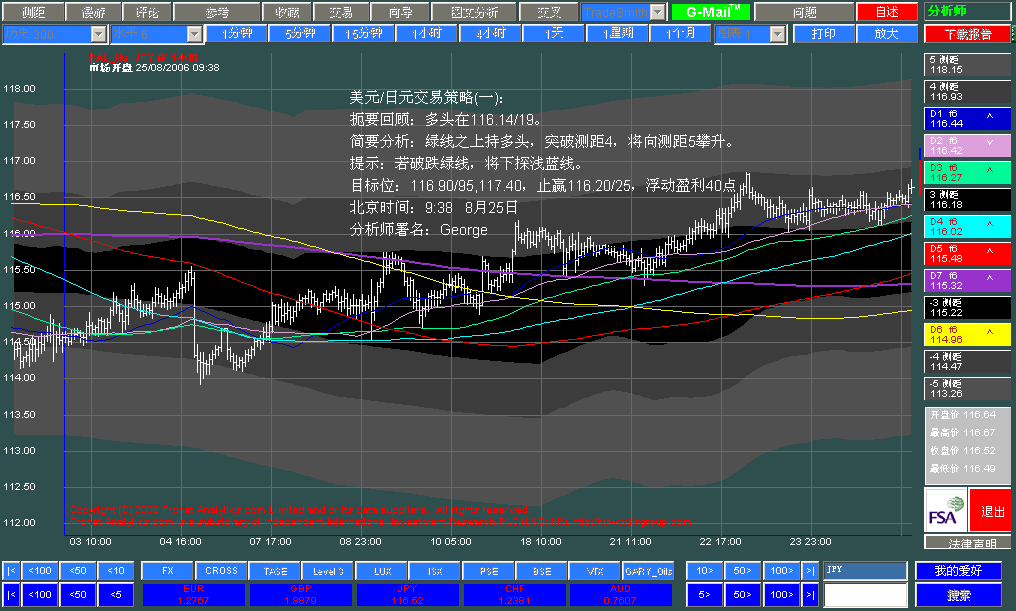This screenshot has height=611, width=1016.
Task: Toggle the red D5 115.48 indicator
Action: point(967,254)
